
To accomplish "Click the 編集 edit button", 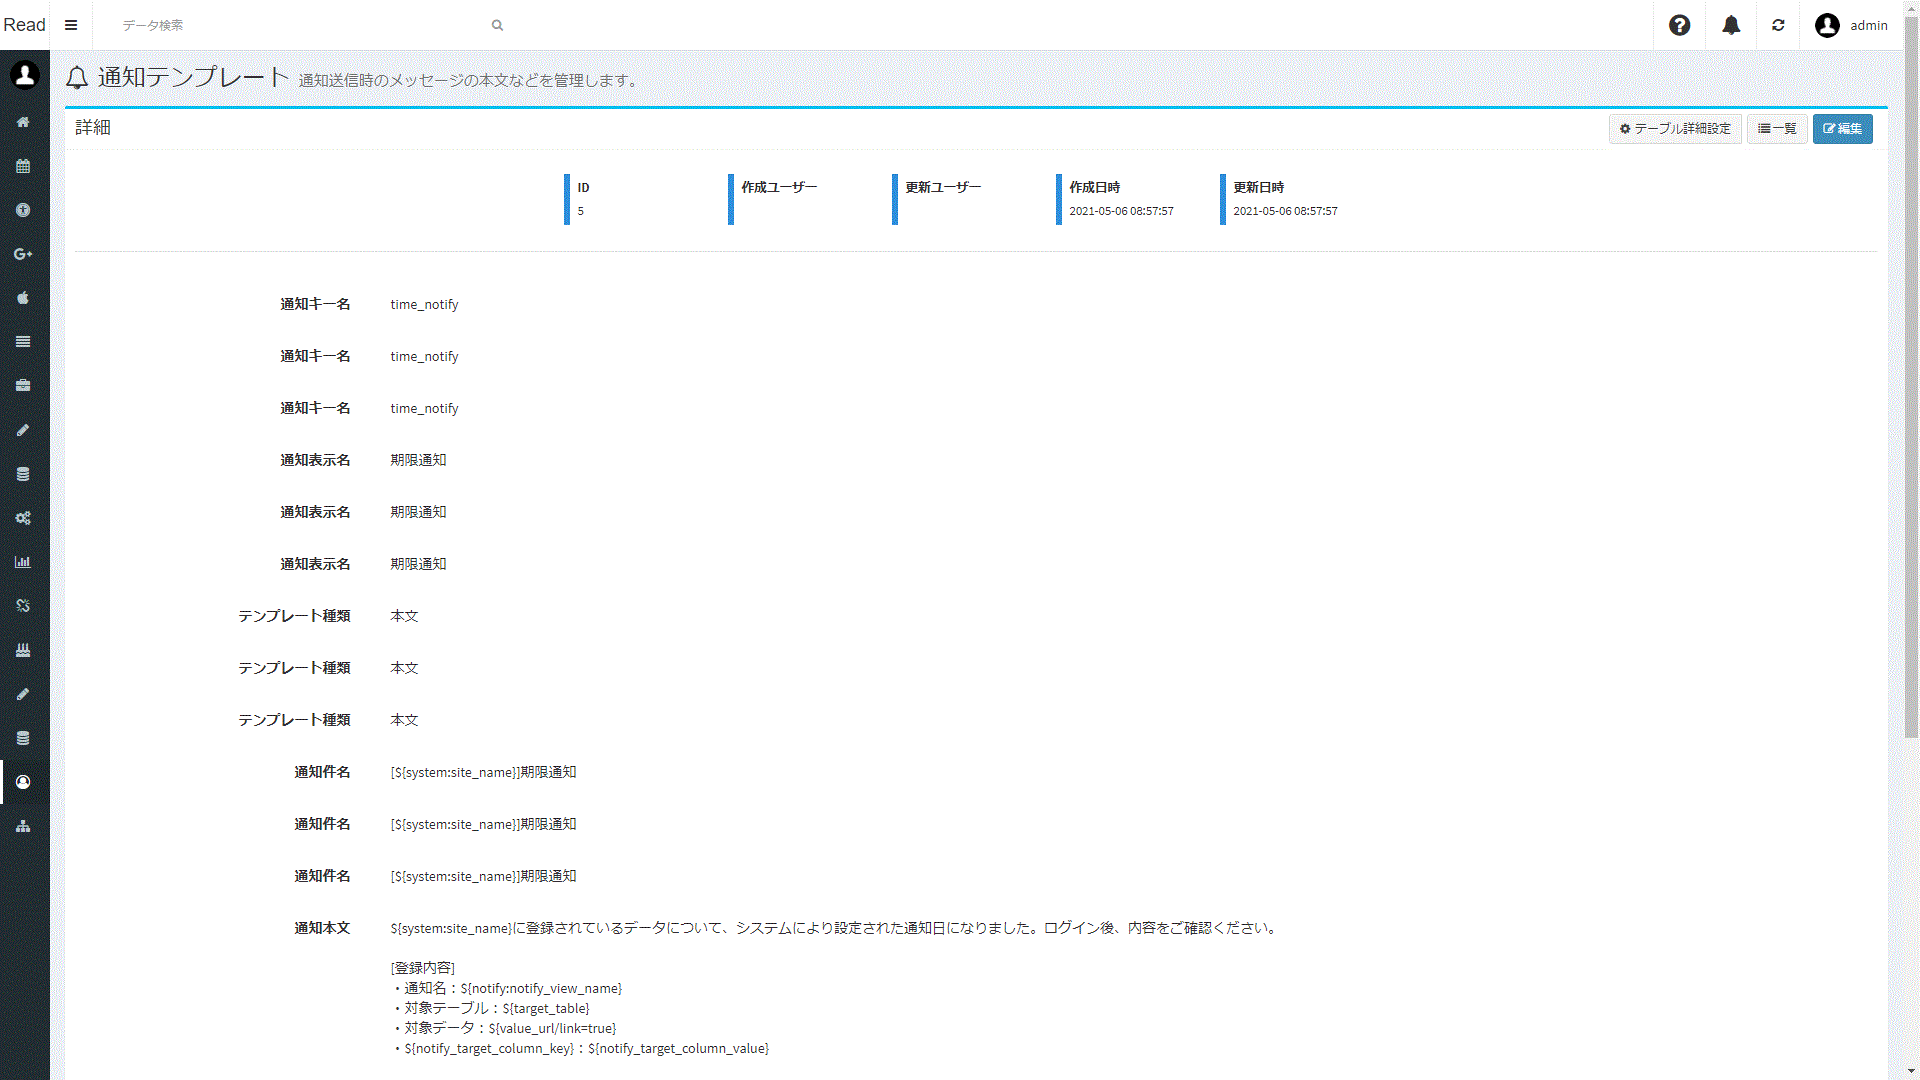I will point(1842,129).
